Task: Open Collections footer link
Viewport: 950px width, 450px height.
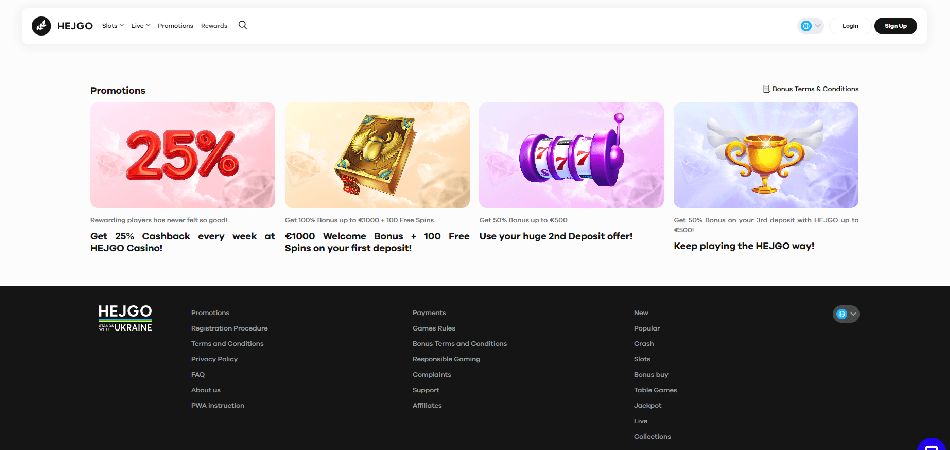Action: click(x=653, y=437)
